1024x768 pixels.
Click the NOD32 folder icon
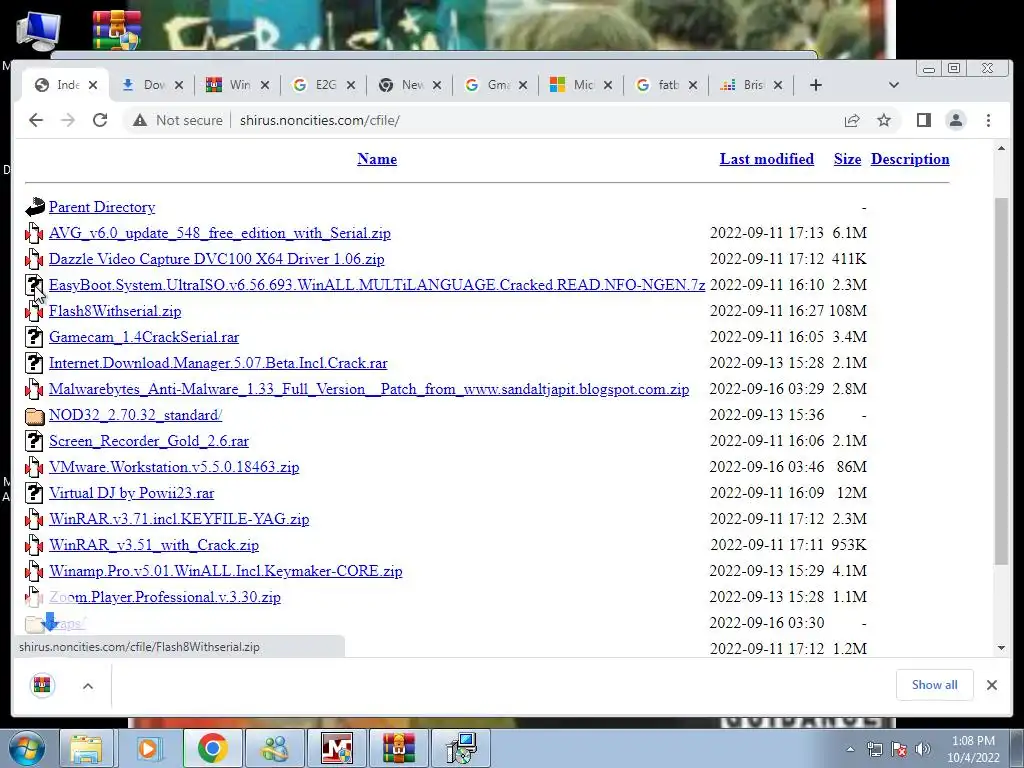35,415
